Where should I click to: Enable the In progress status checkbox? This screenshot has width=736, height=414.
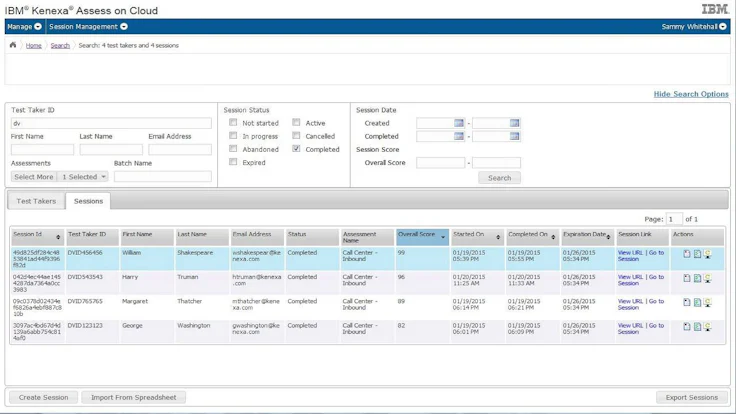click(x=233, y=136)
